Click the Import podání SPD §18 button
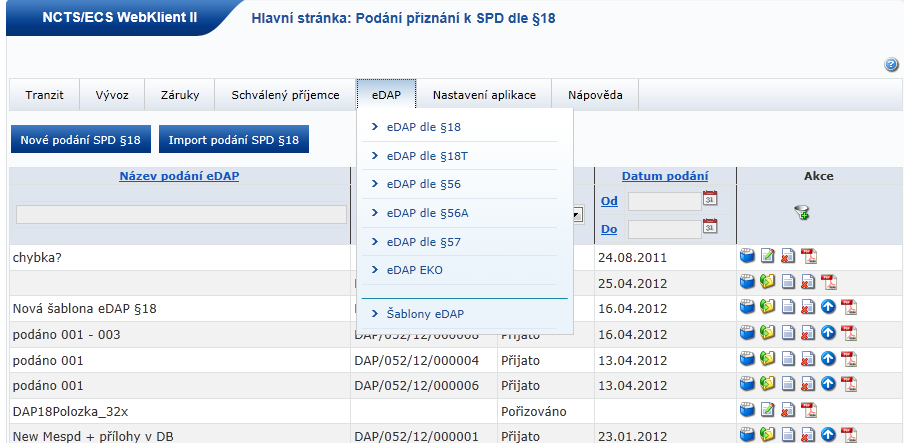Screen dimensions: 904x443 point(233,139)
